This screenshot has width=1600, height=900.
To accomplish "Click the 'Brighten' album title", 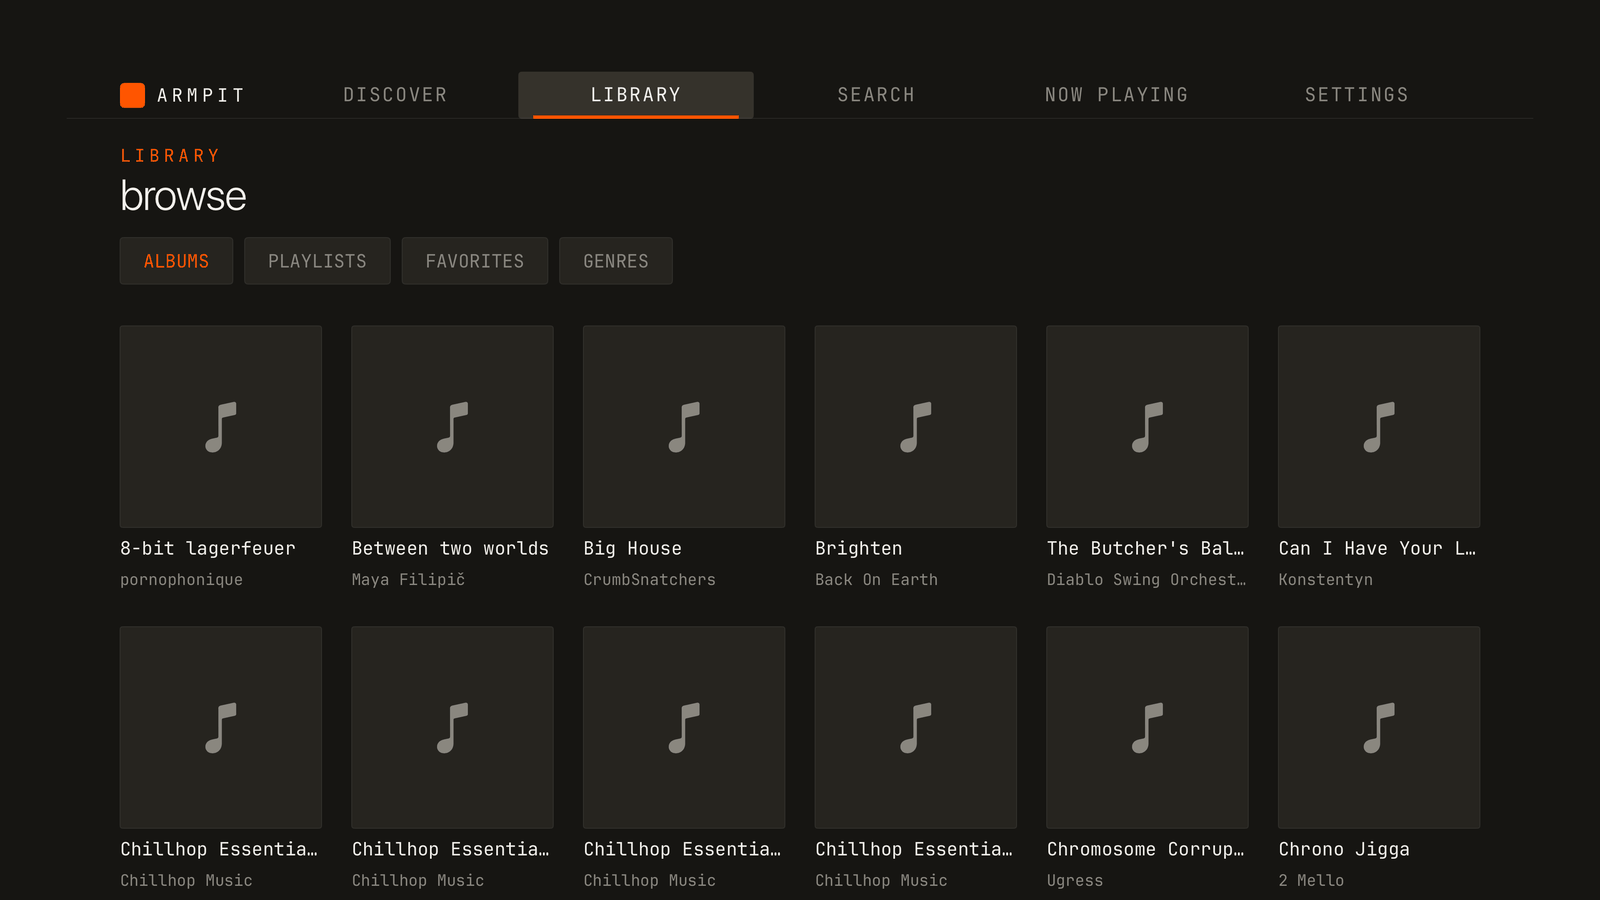I will pos(859,548).
